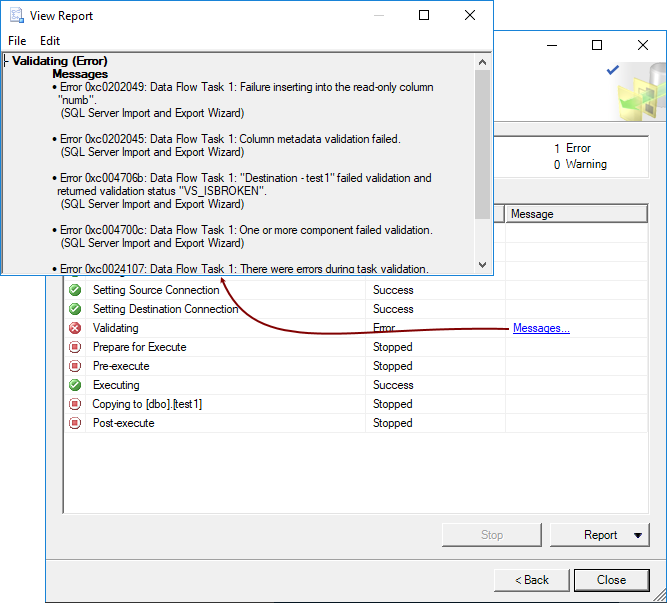Viewport: 667px width, 603px height.
Task: Open the File menu in View Report
Action: (17, 41)
